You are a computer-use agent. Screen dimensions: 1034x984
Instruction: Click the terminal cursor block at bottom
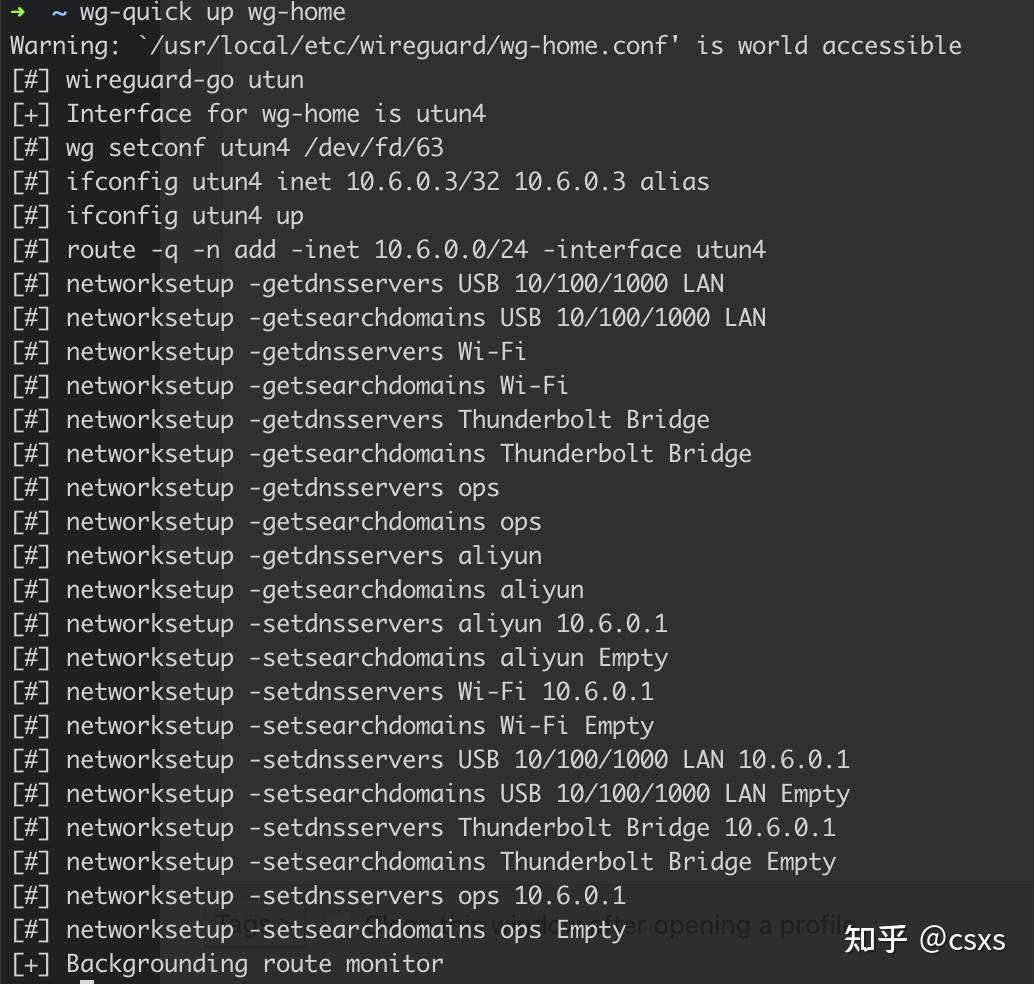tap(87, 981)
